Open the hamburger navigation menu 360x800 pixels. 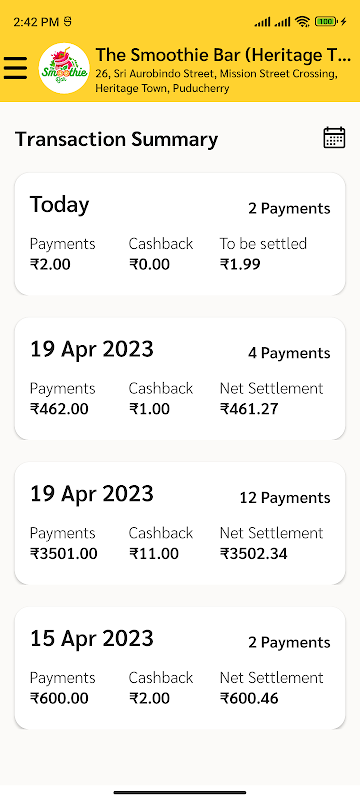[x=15, y=68]
